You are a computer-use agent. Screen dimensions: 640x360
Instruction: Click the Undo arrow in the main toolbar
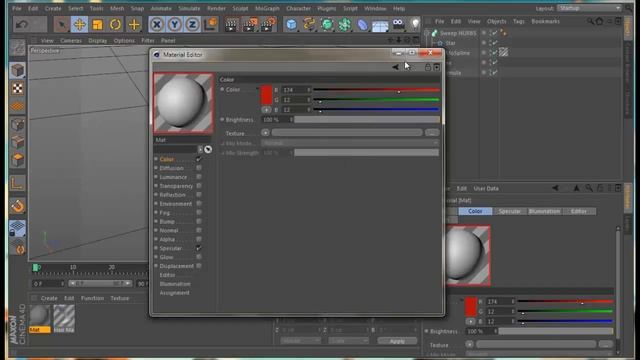click(21, 24)
